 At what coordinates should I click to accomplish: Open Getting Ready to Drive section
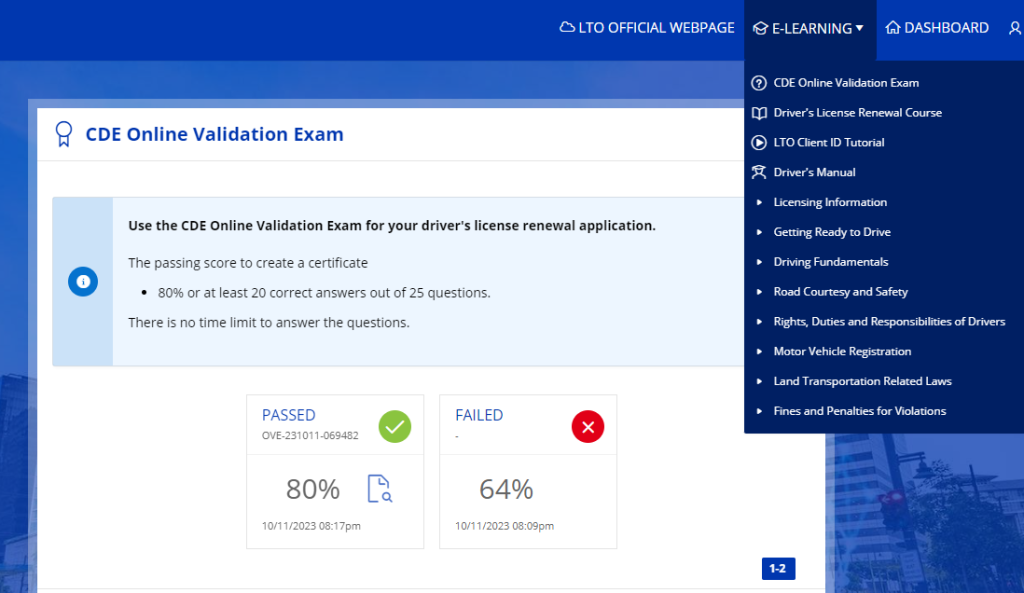832,232
